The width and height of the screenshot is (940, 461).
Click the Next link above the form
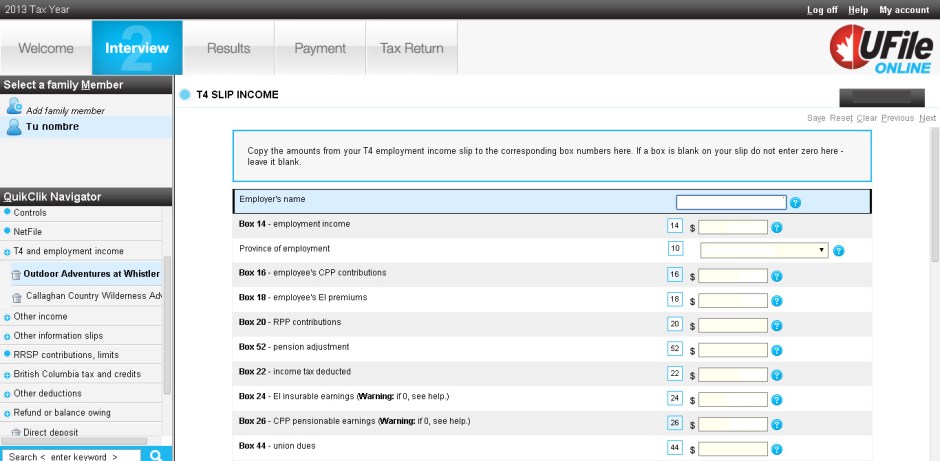pyautogui.click(x=927, y=118)
